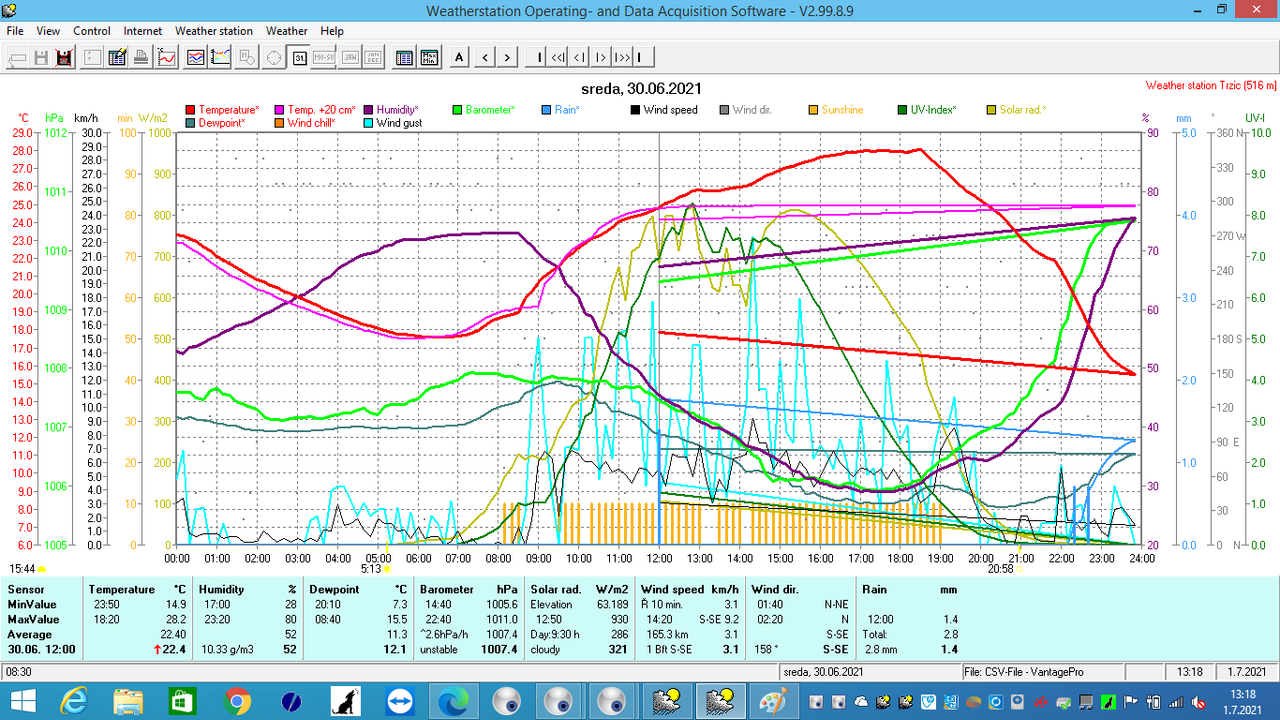Viewport: 1280px width, 720px height.
Task: Toggle the Temperature legend entry
Action: (x=222, y=110)
